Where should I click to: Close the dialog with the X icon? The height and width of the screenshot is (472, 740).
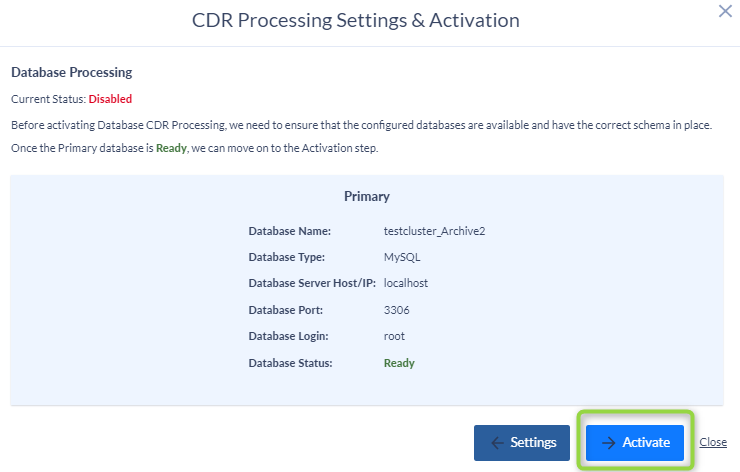(725, 11)
